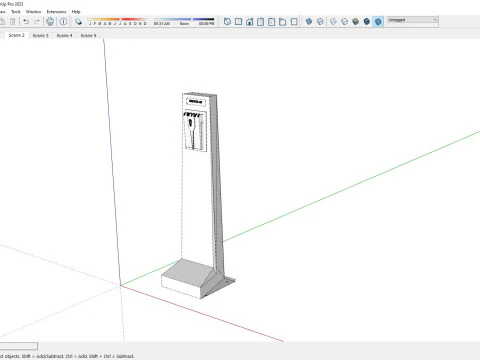480x360 pixels.
Task: Click the Erase trash can icon
Action: click(13, 22)
